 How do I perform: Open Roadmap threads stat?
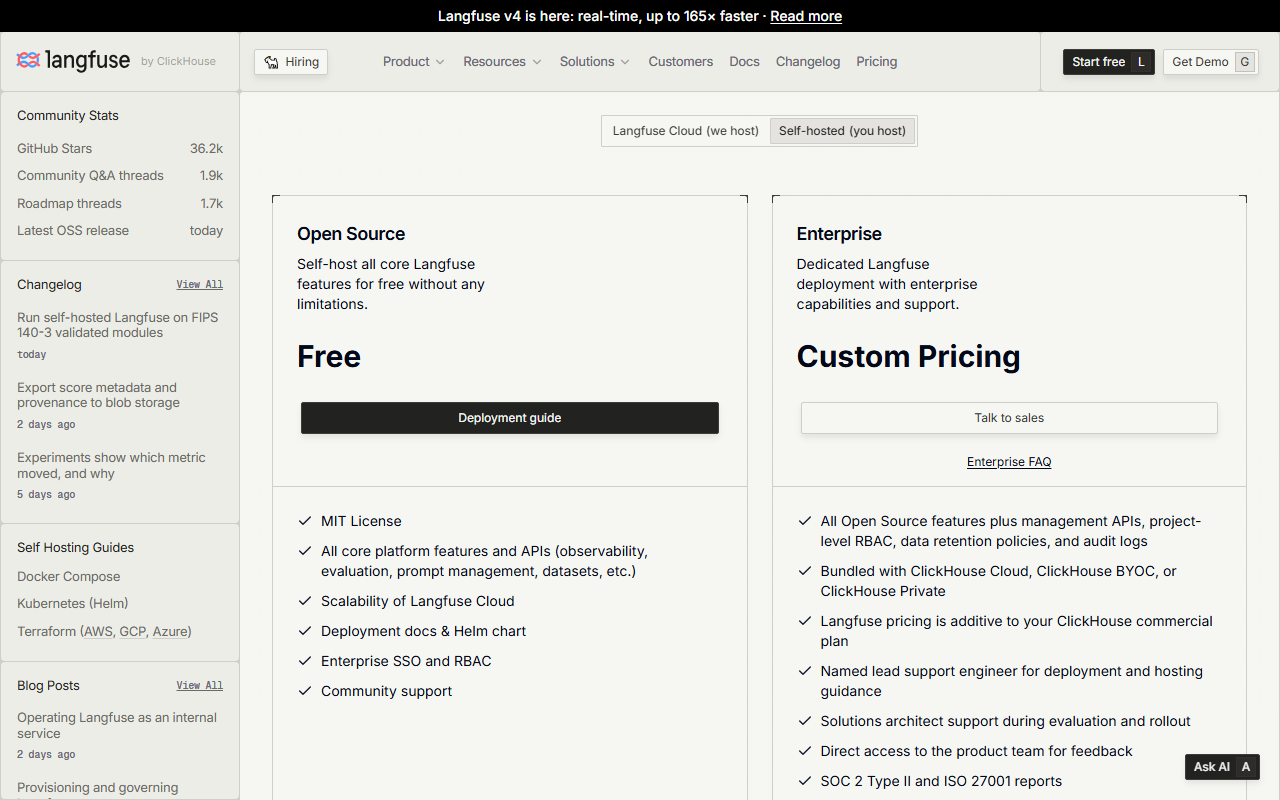[x=120, y=204]
